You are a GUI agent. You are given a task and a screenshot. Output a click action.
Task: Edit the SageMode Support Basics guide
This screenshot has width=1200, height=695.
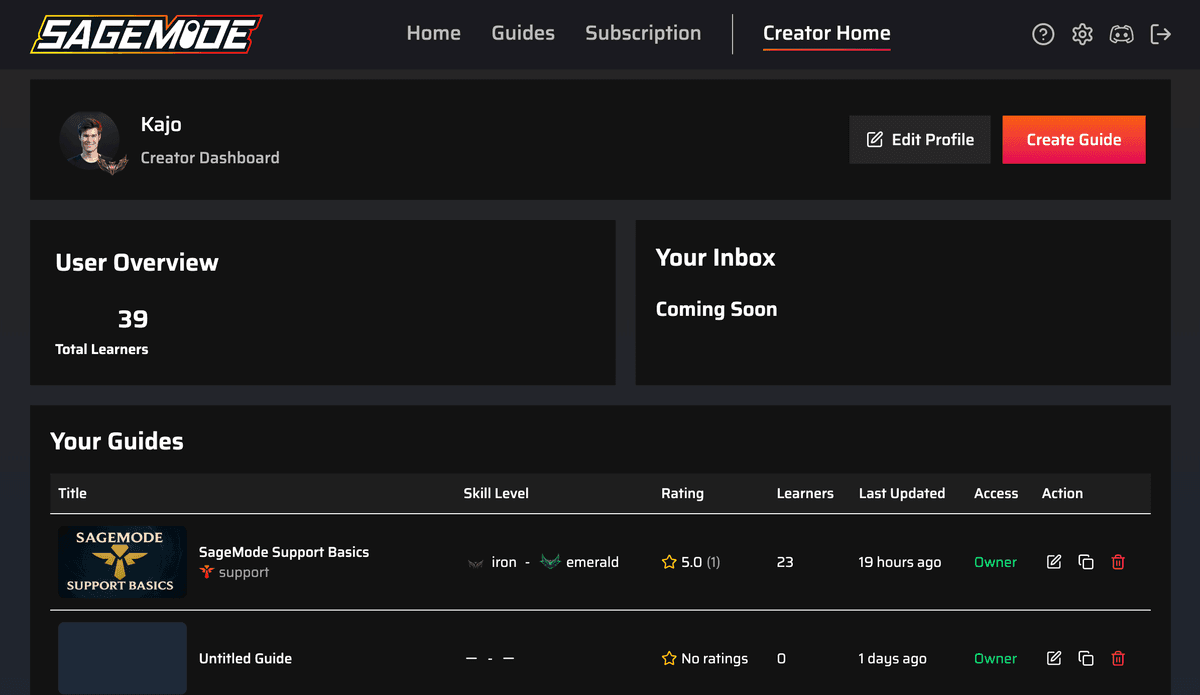click(1053, 562)
